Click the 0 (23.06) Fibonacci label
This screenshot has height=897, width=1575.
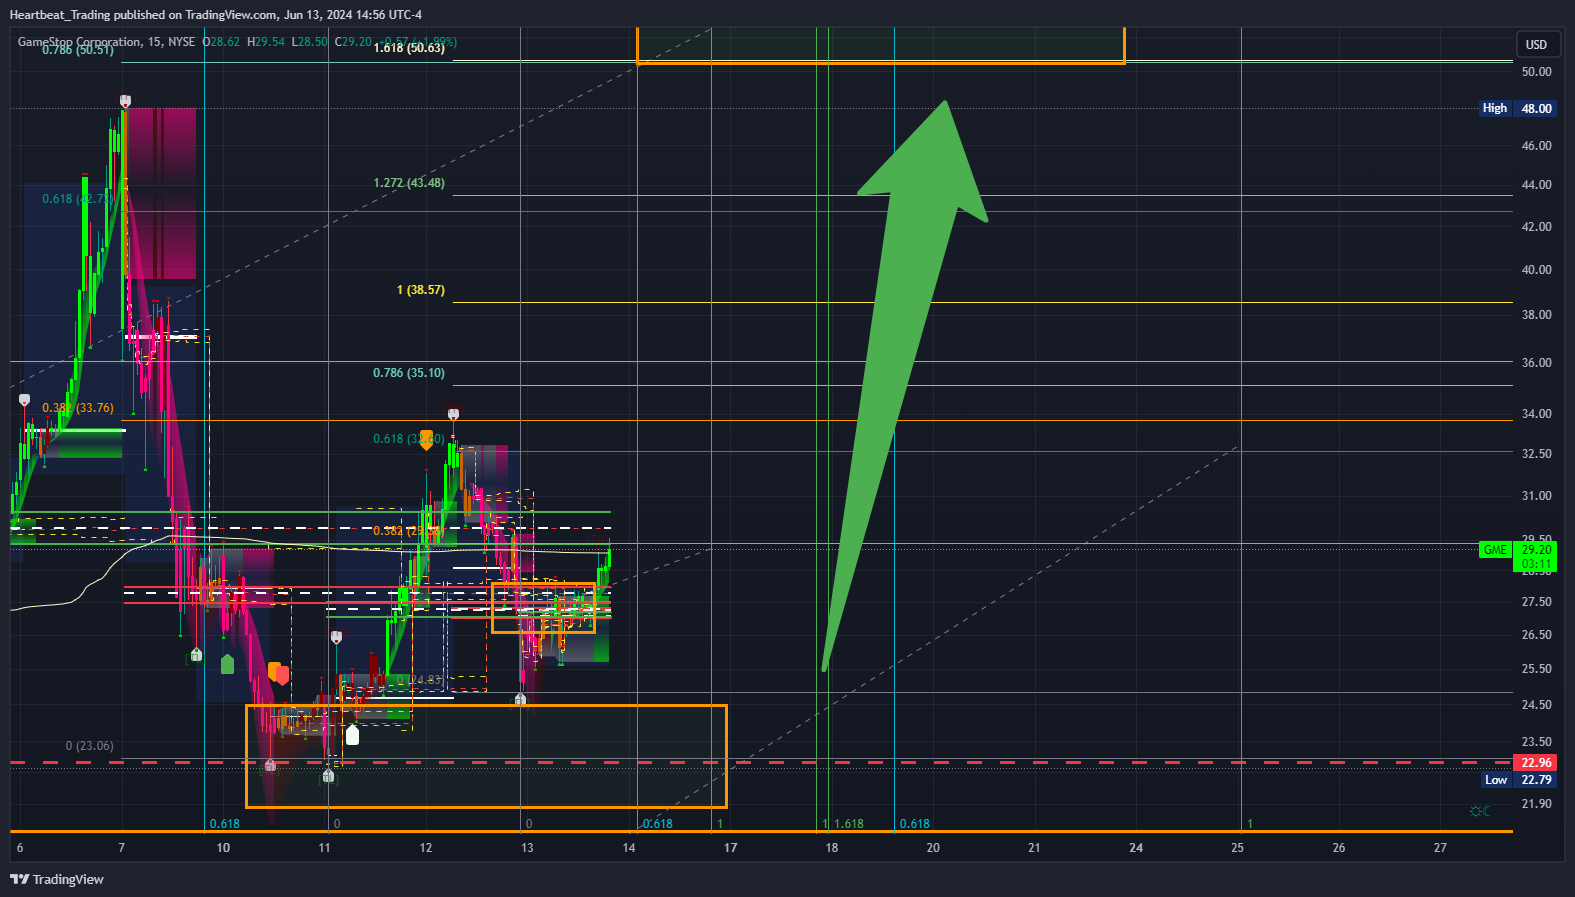pos(89,746)
